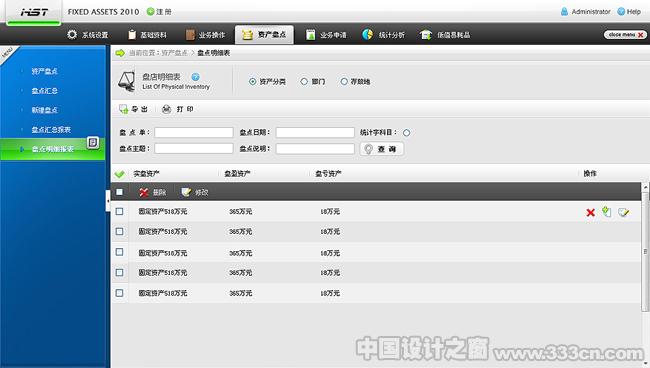Image resolution: width=650 pixels, height=368 pixels.
Task: Click the green 注册 register icon
Action: coord(150,12)
